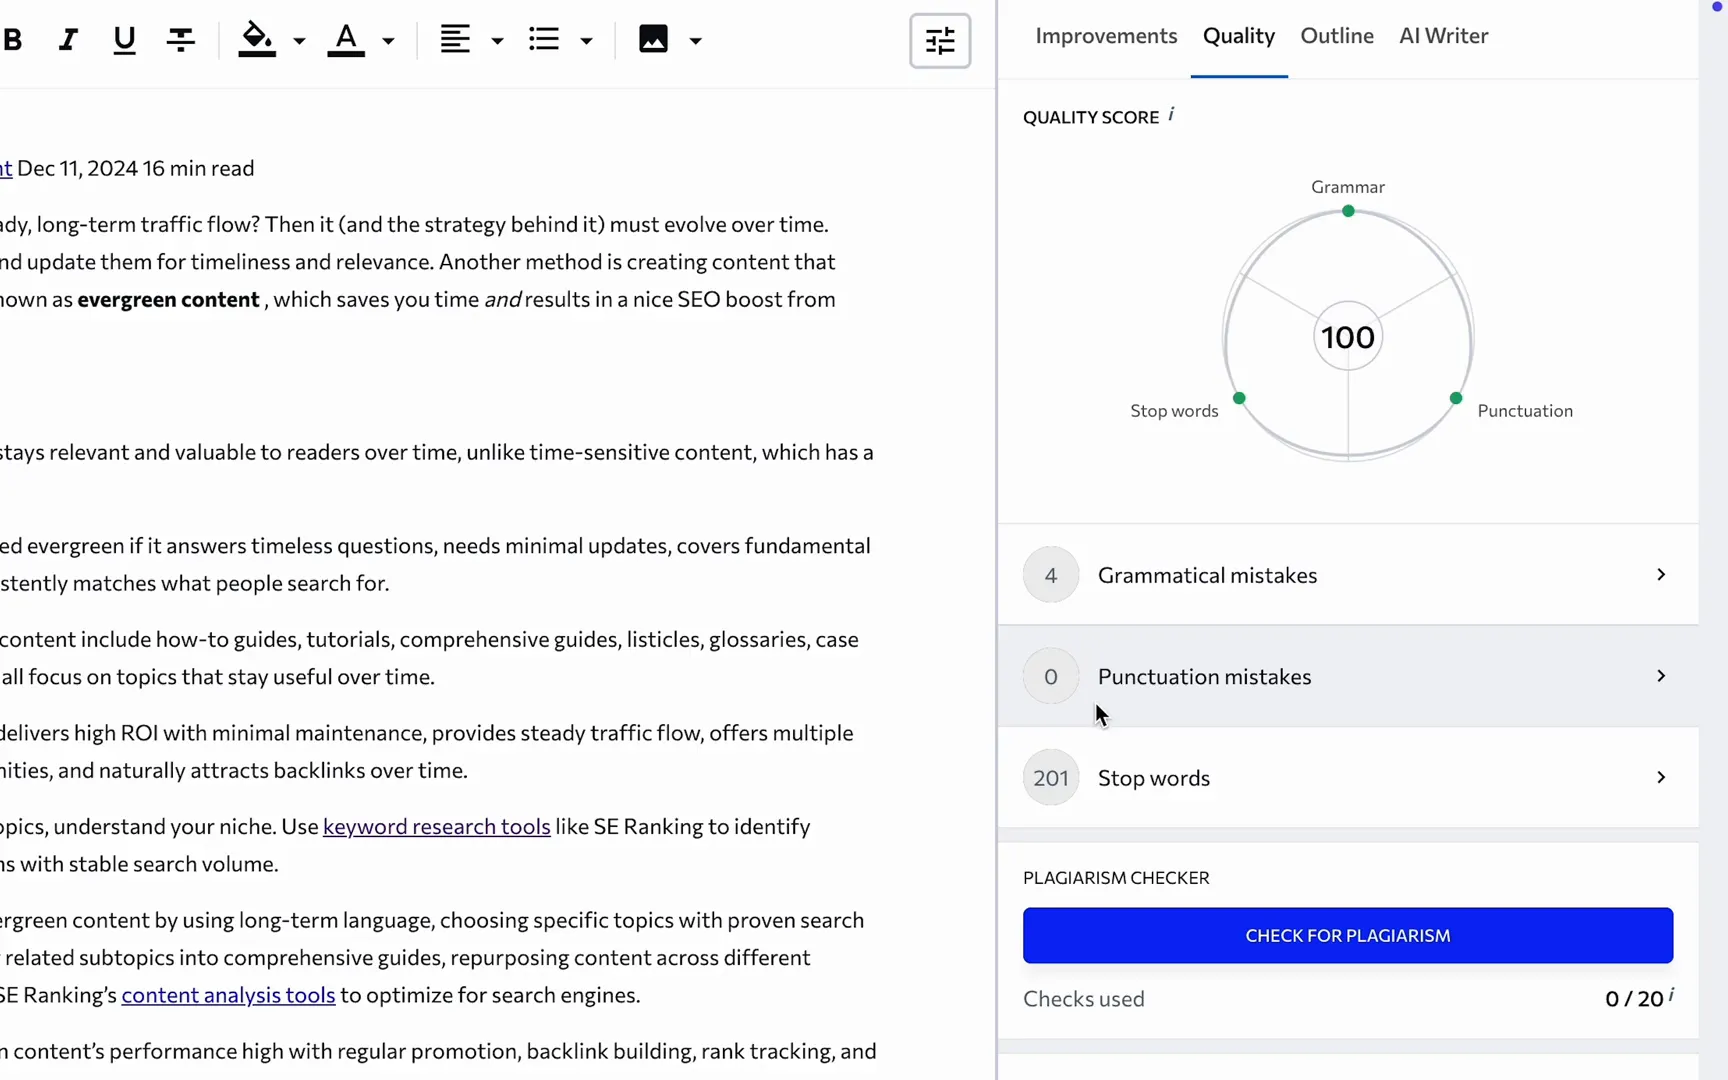Switch to the Improvements tab

tap(1106, 36)
